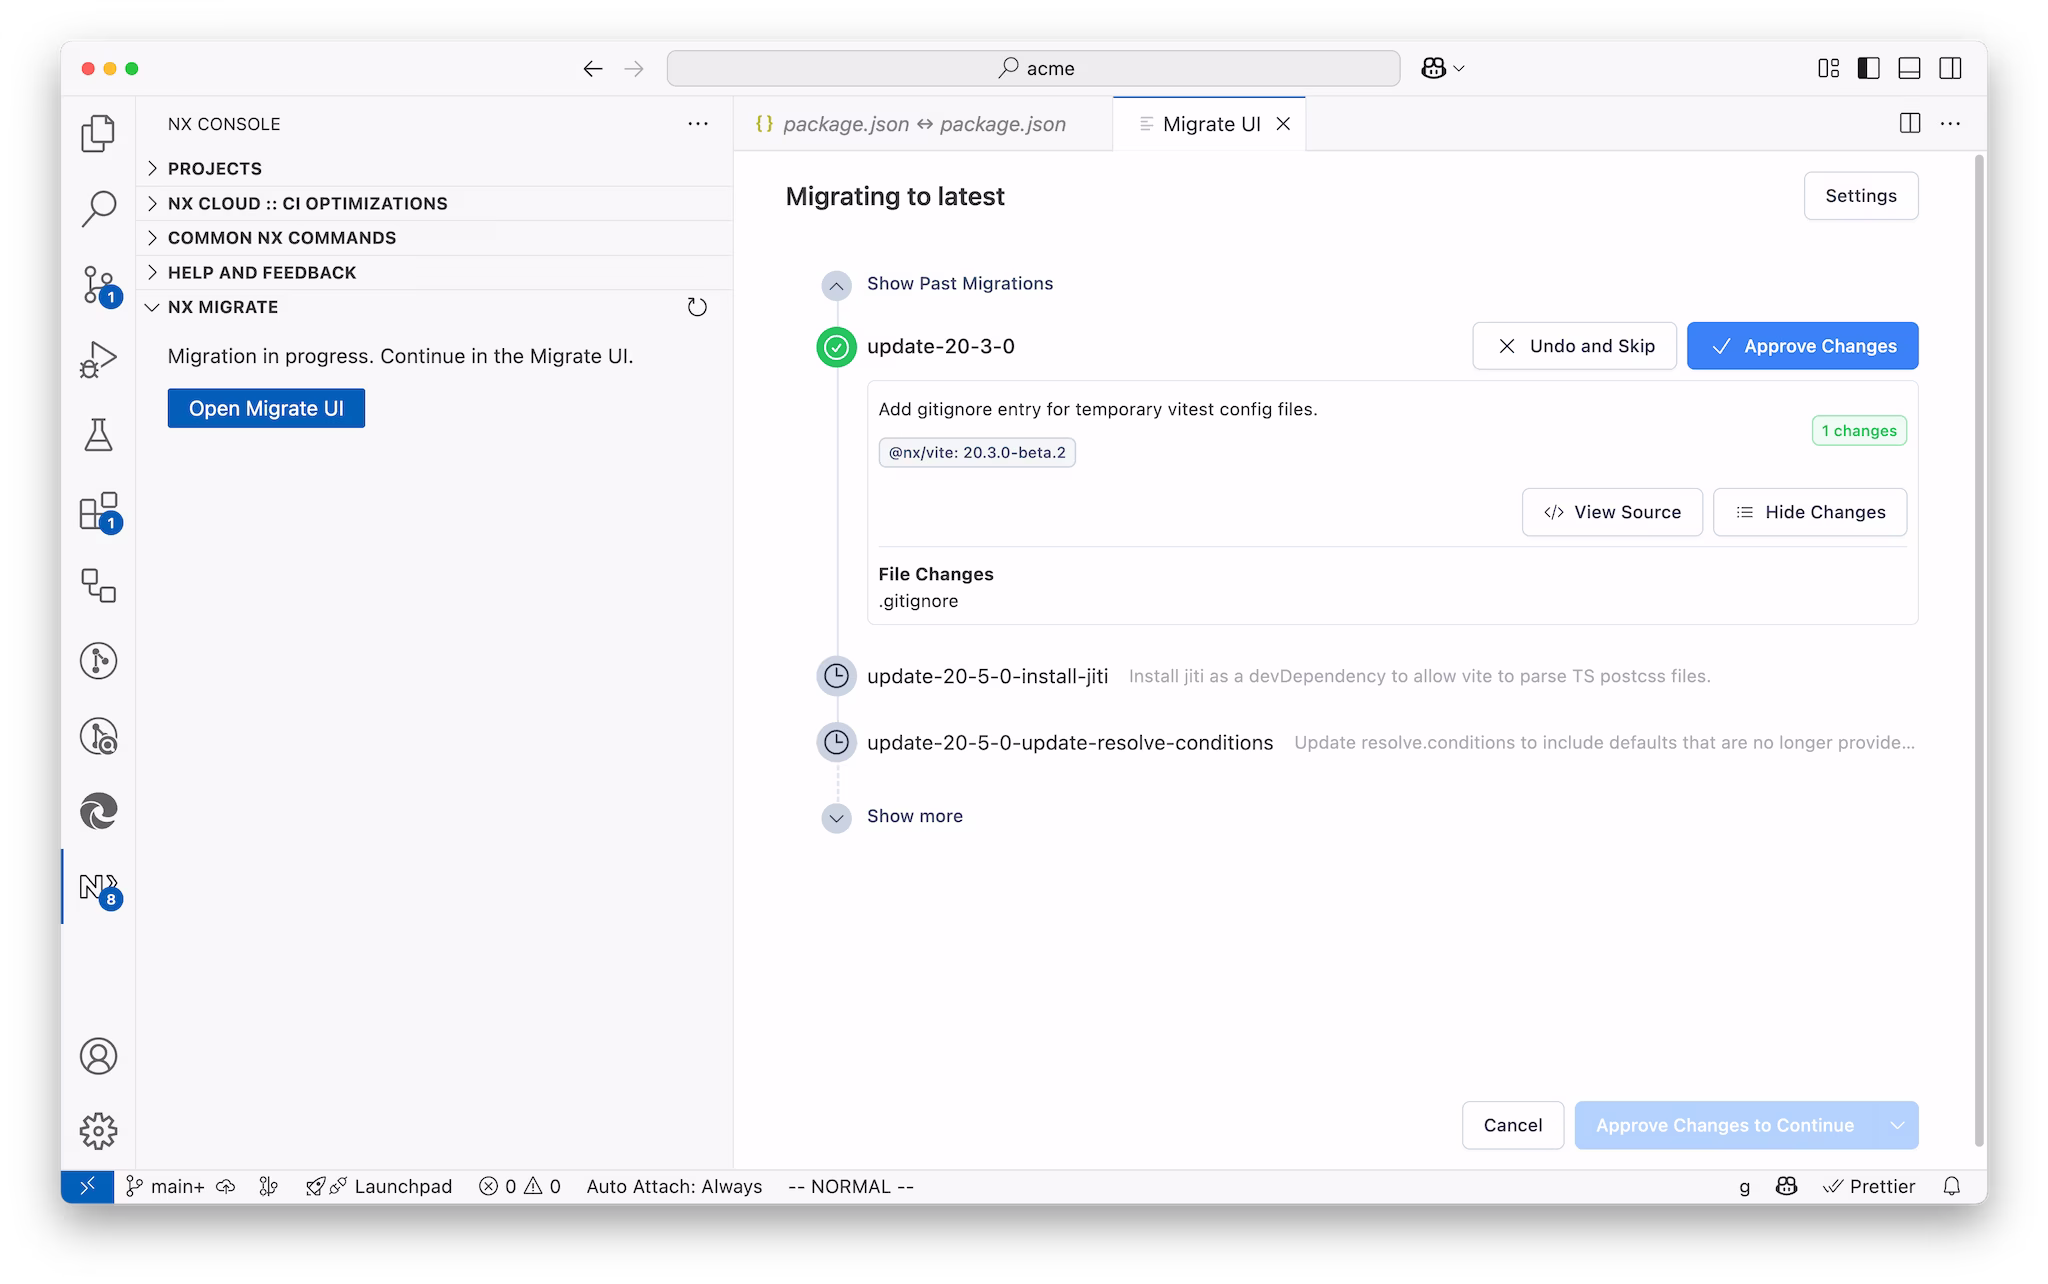Click the Open Migrate UI button

click(265, 408)
